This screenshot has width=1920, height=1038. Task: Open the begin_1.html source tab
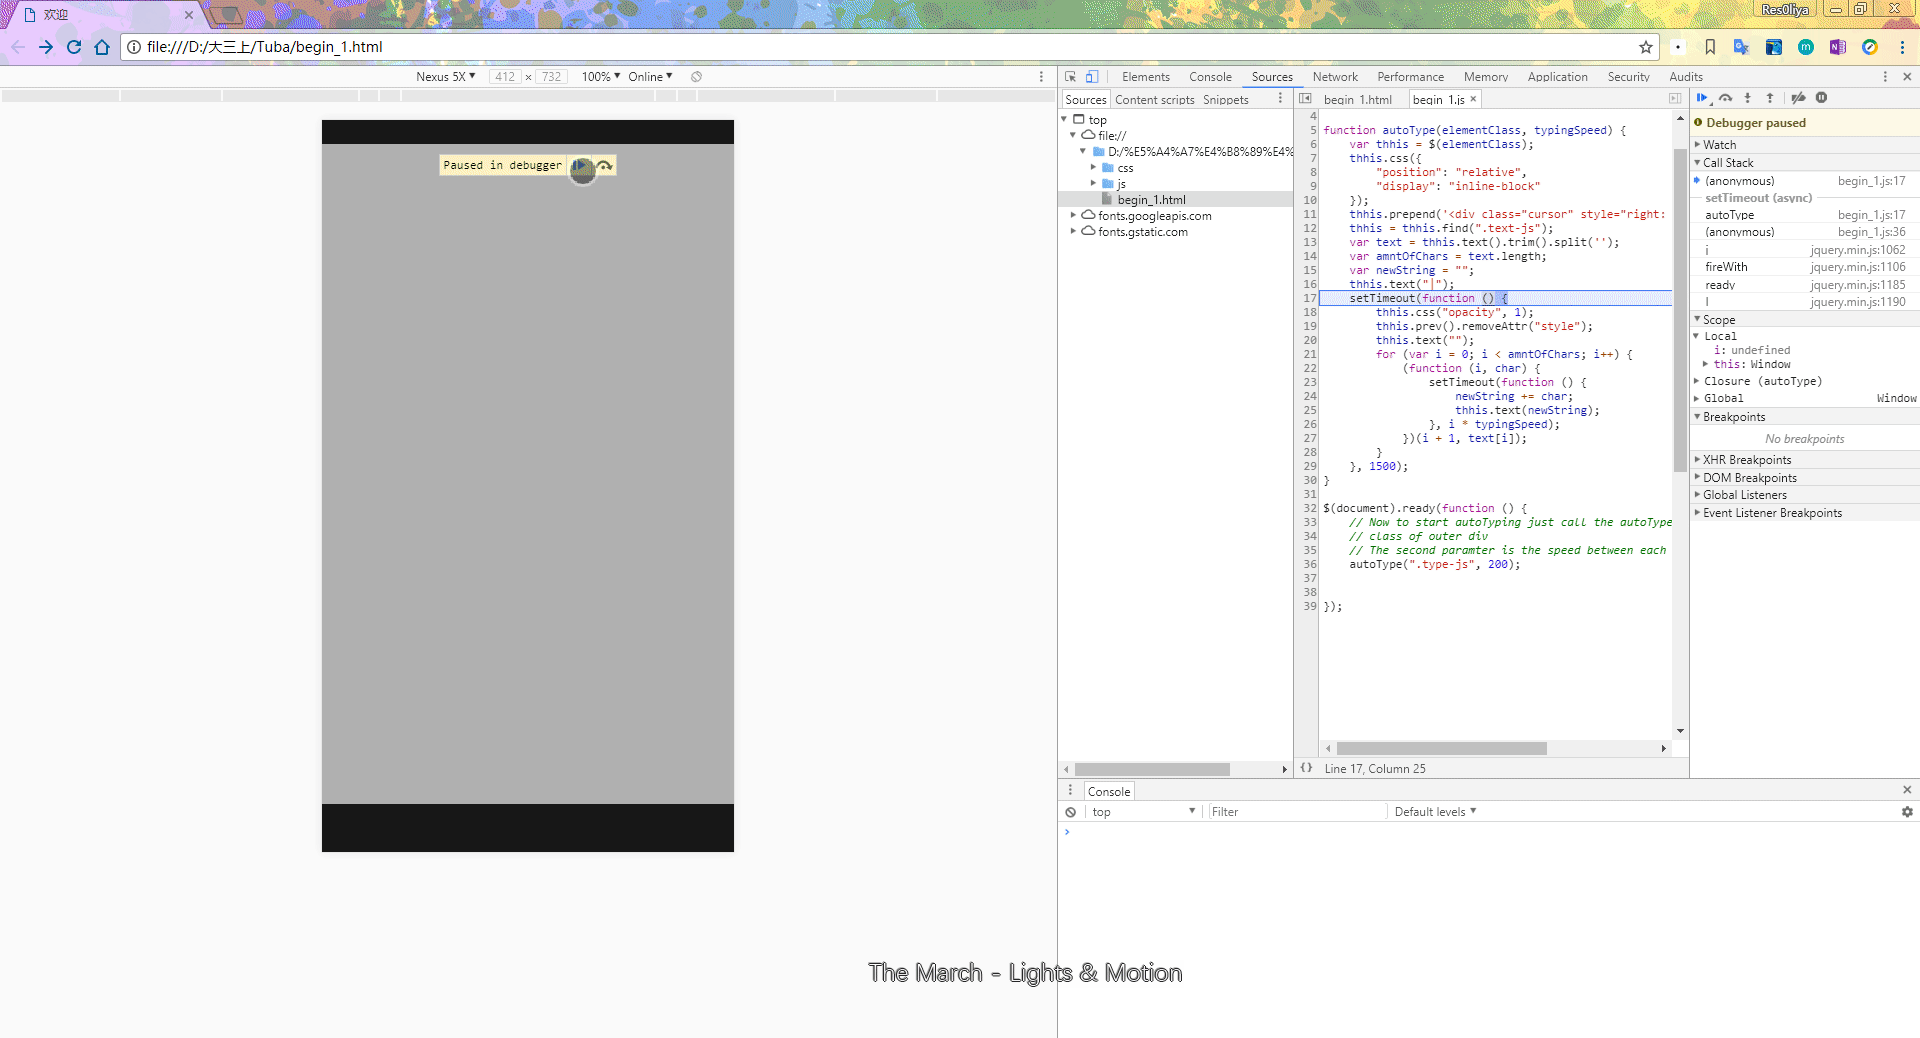(x=1357, y=100)
